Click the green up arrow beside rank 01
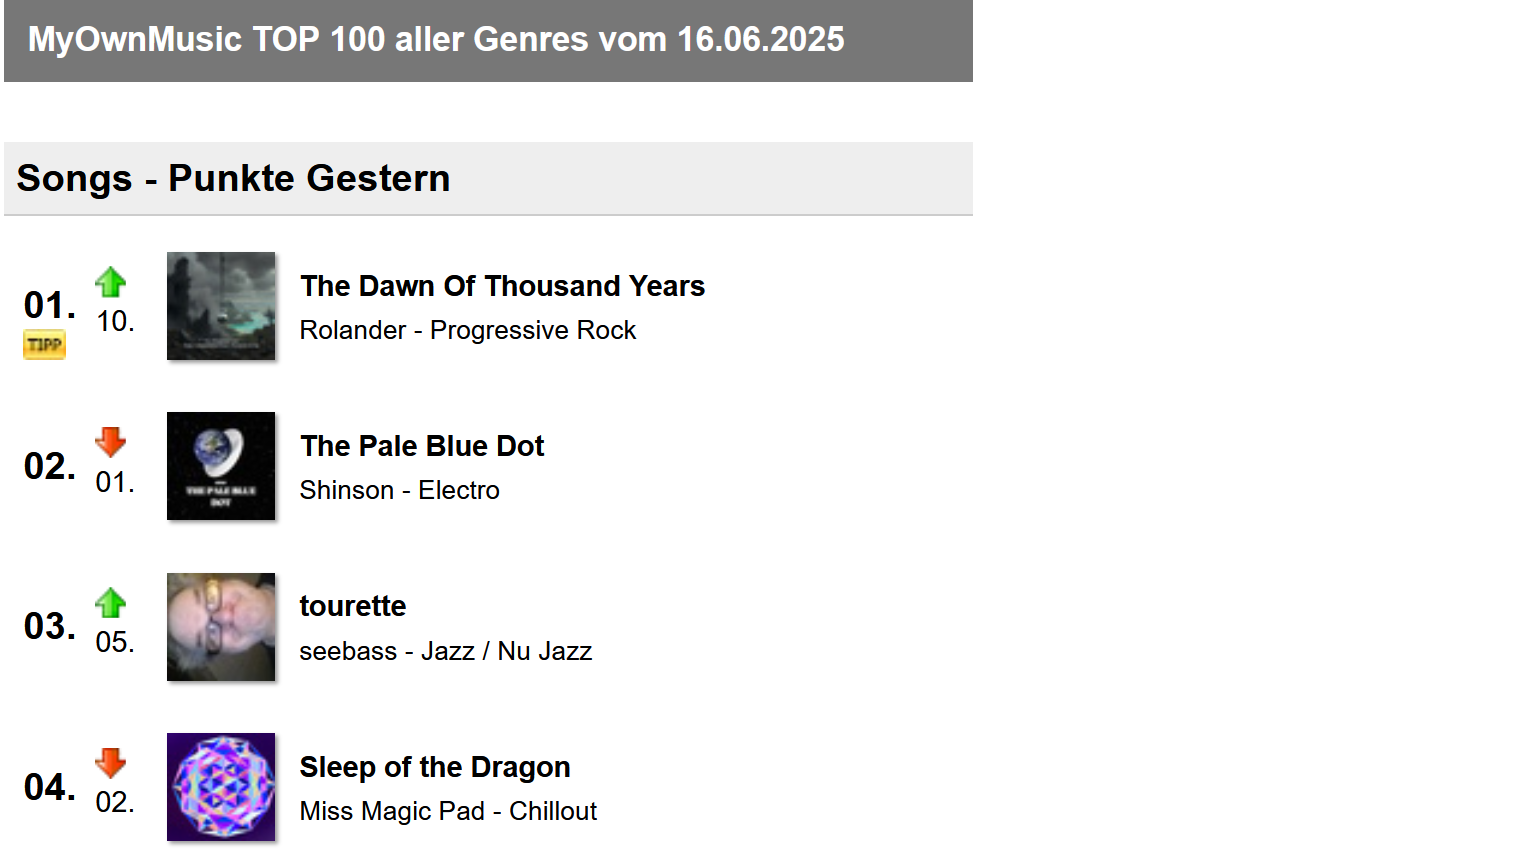The height and width of the screenshot is (864, 1536). pyautogui.click(x=111, y=282)
